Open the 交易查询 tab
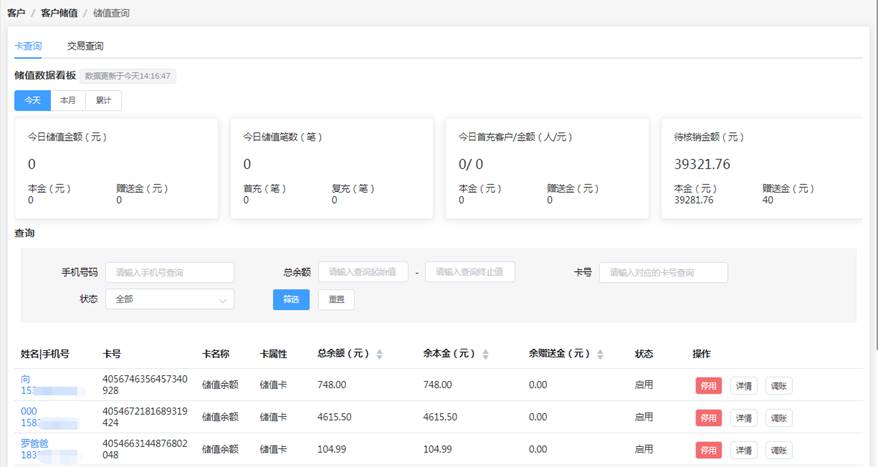878x467 pixels. click(x=85, y=46)
